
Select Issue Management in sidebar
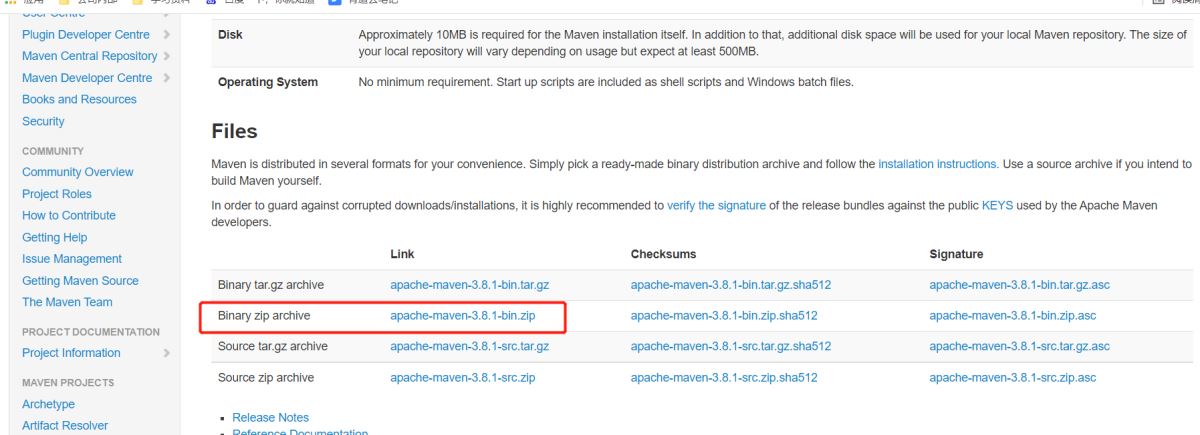(72, 259)
